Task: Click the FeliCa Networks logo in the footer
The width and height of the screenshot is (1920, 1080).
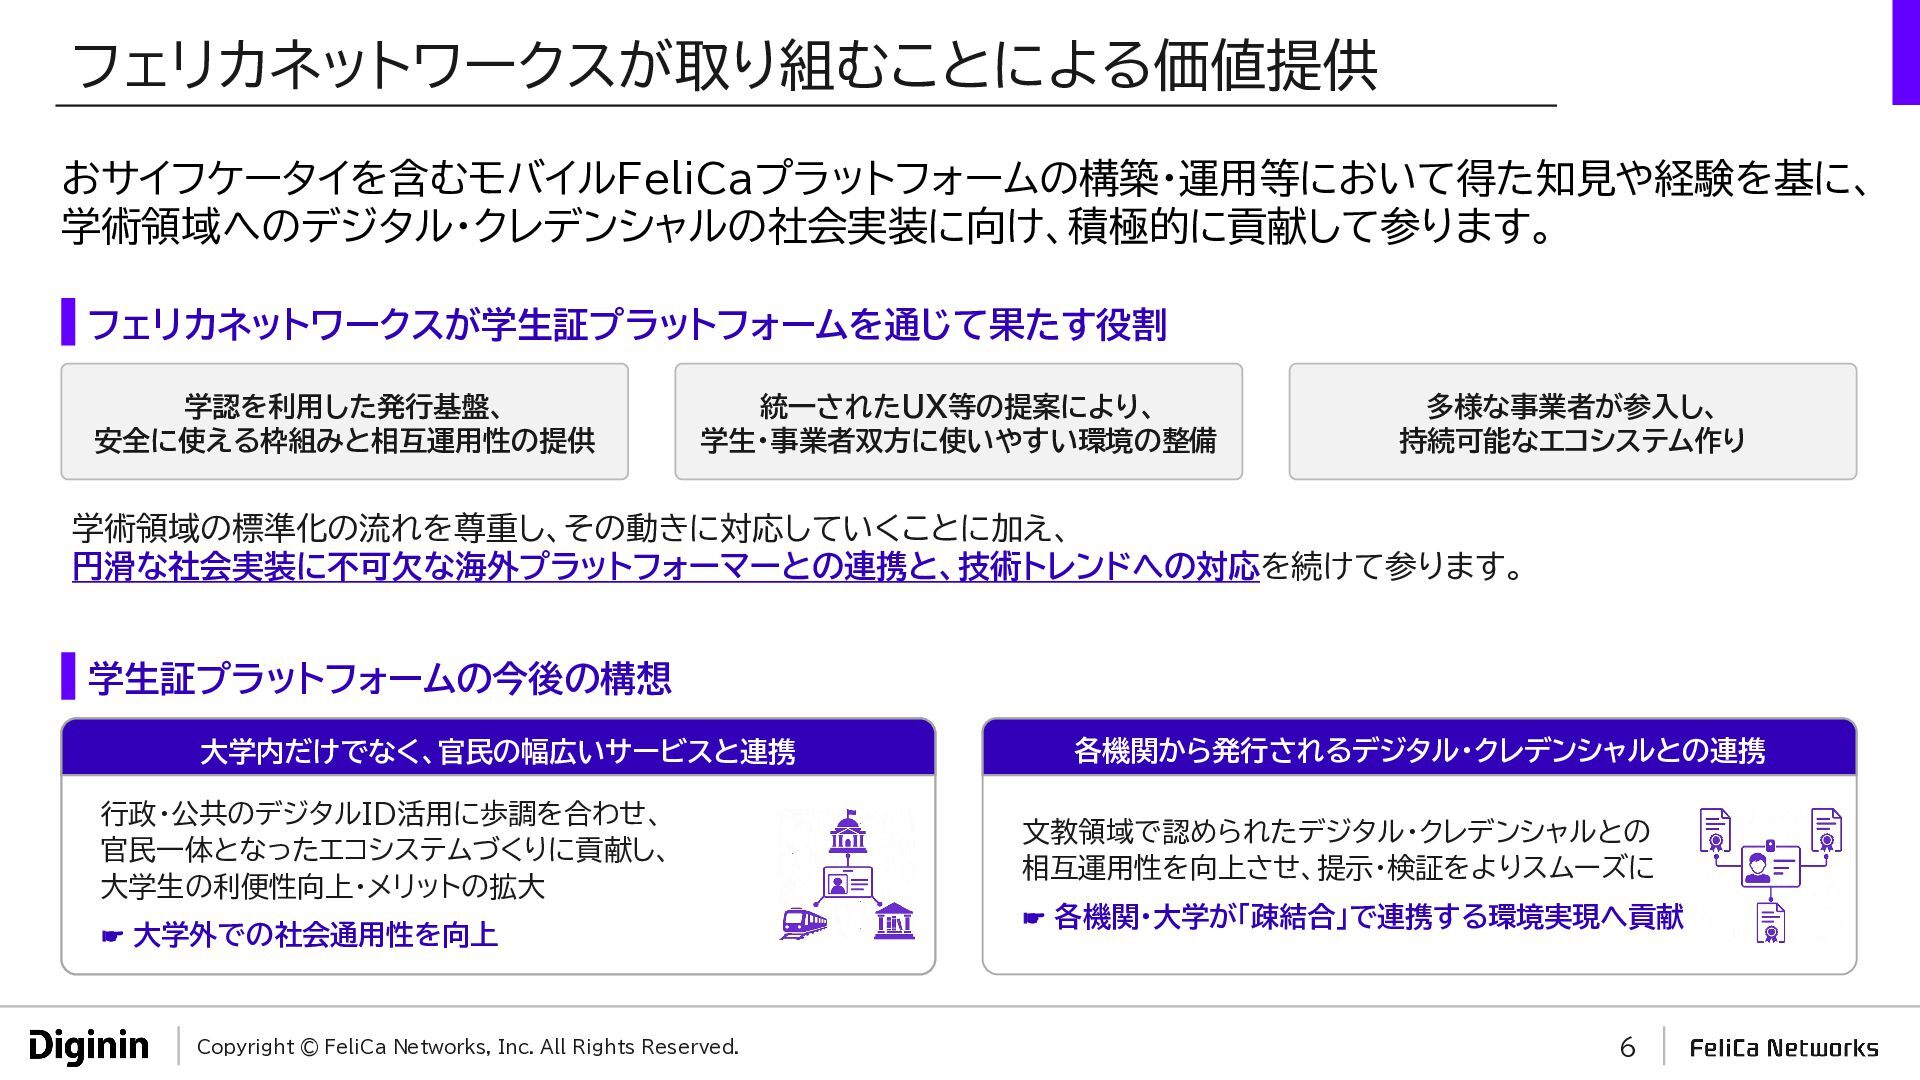Action: coord(1784,1047)
